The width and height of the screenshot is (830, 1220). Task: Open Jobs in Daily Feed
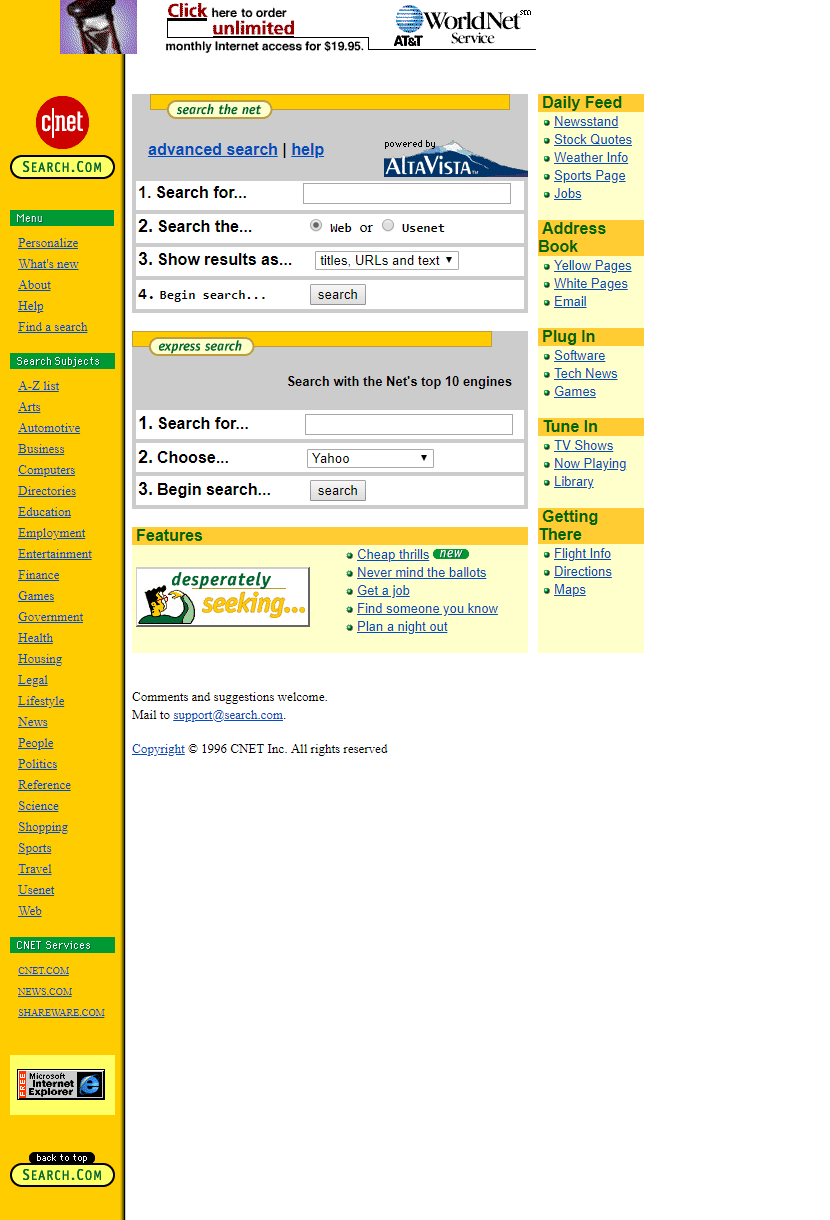click(x=568, y=194)
